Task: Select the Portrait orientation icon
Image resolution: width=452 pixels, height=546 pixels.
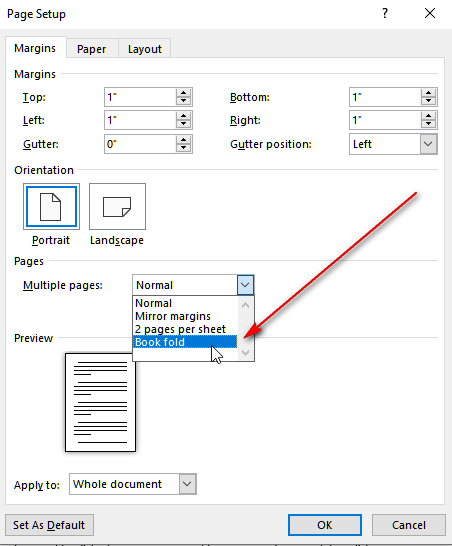Action: coord(51,206)
